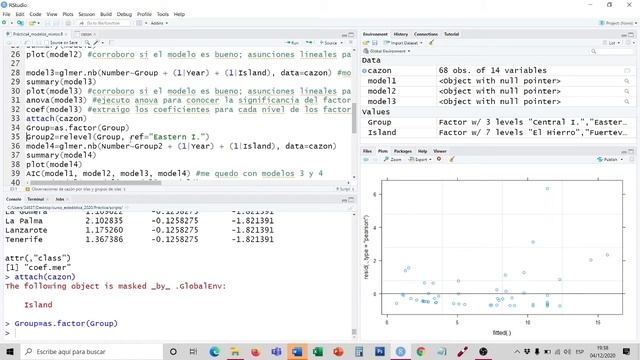The image size is (640, 360).
Task: Open the Tools menu
Action: [x=162, y=14]
